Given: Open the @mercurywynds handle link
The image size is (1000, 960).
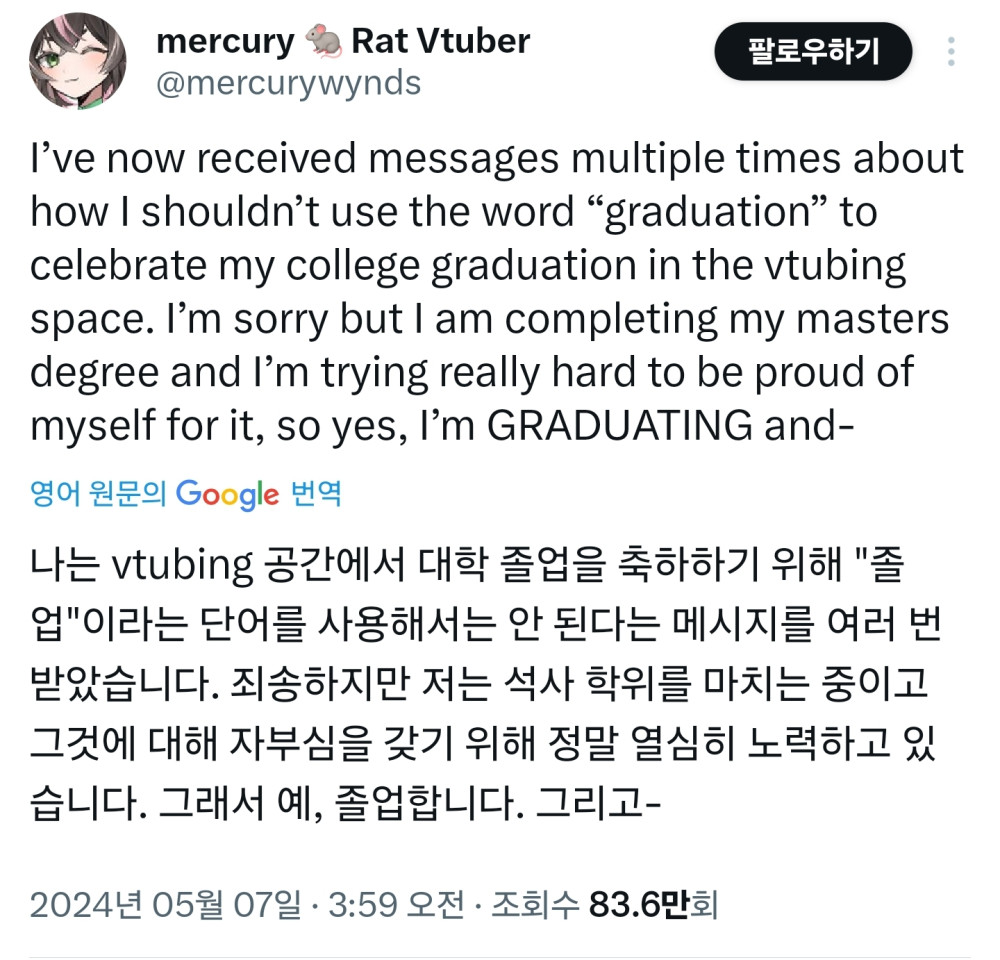Looking at the screenshot, I should [x=288, y=84].
